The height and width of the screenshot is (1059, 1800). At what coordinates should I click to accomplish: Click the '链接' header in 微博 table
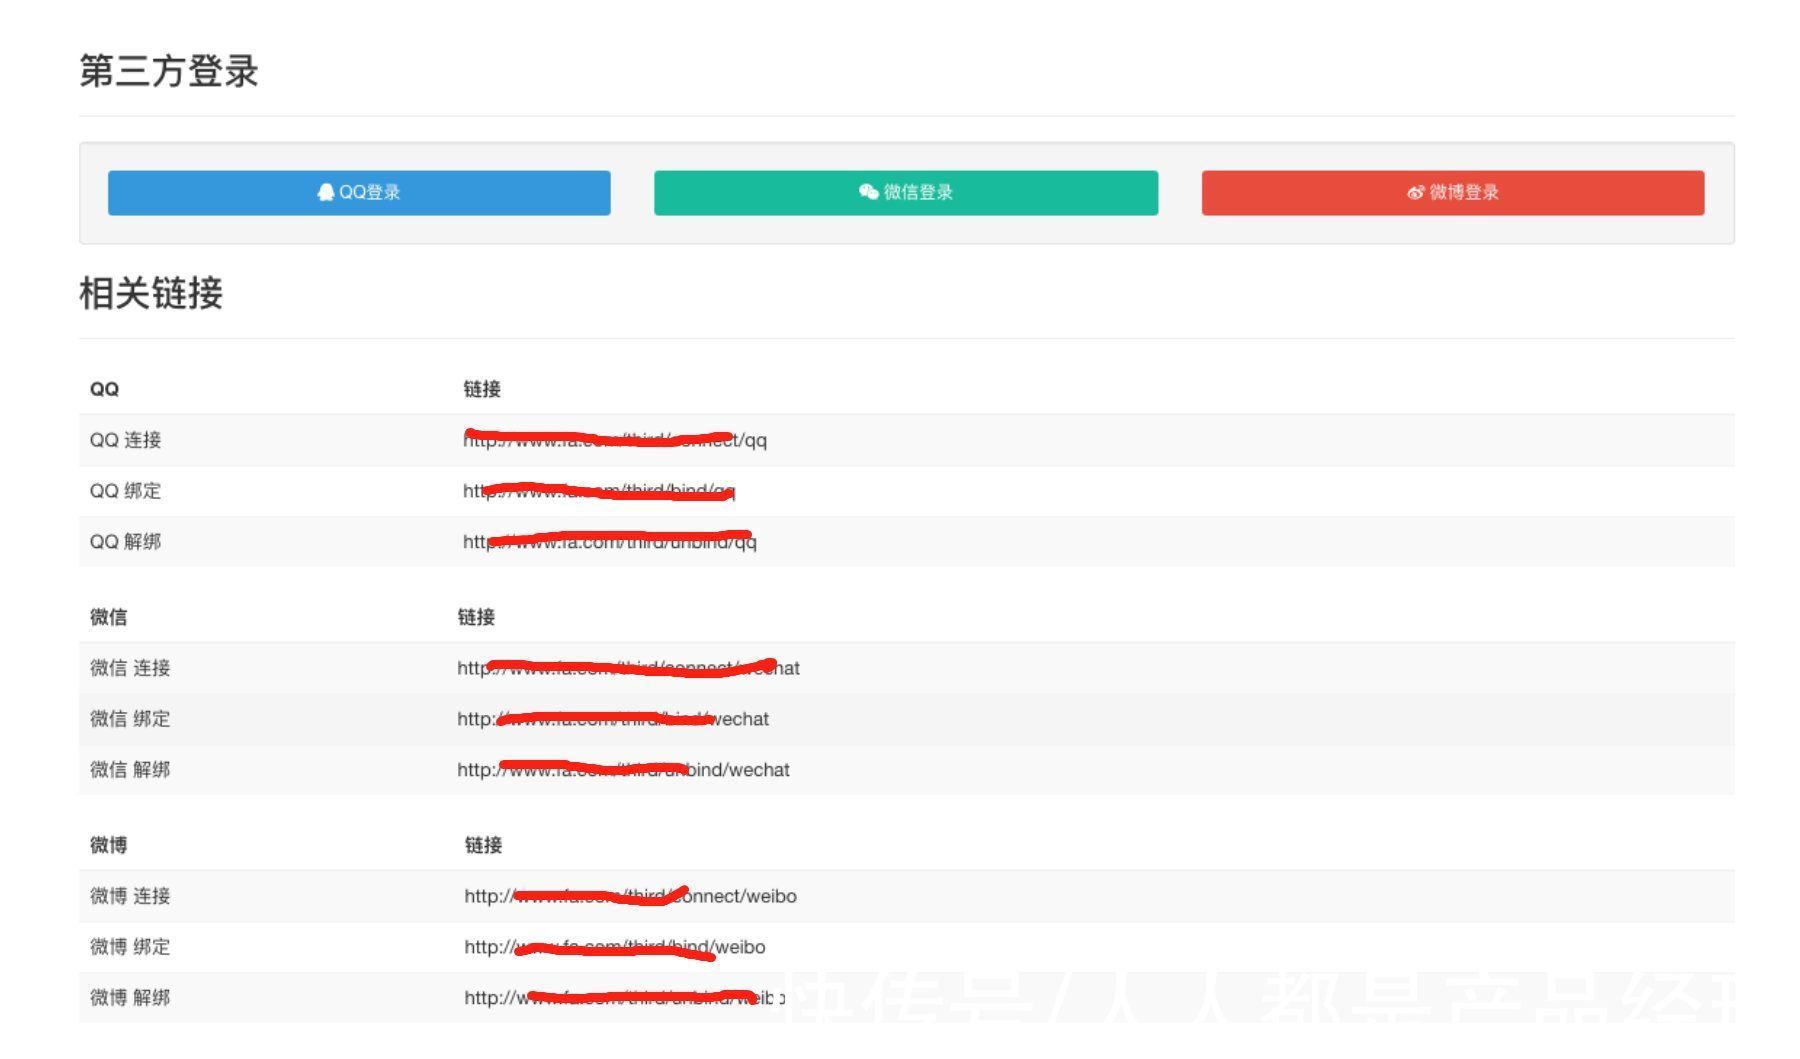tap(483, 845)
